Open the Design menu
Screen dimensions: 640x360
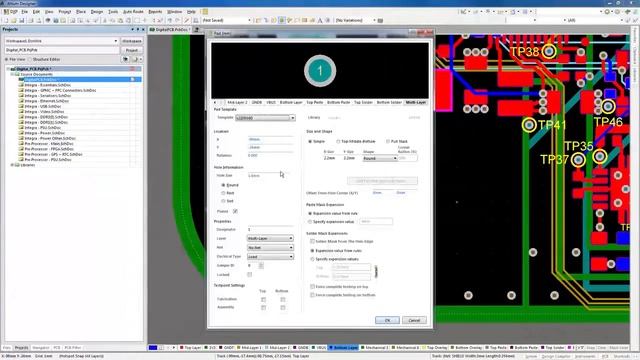coord(97,12)
